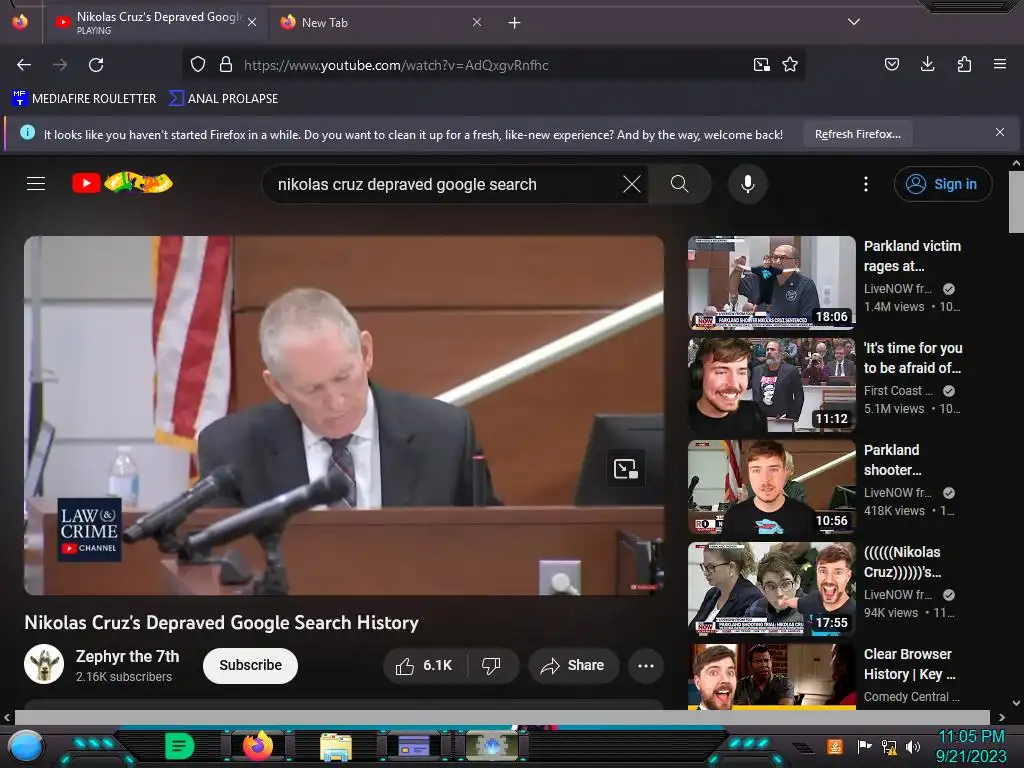Bookmark this page with the star icon
Image resolution: width=1024 pixels, height=768 pixels.
(x=790, y=65)
